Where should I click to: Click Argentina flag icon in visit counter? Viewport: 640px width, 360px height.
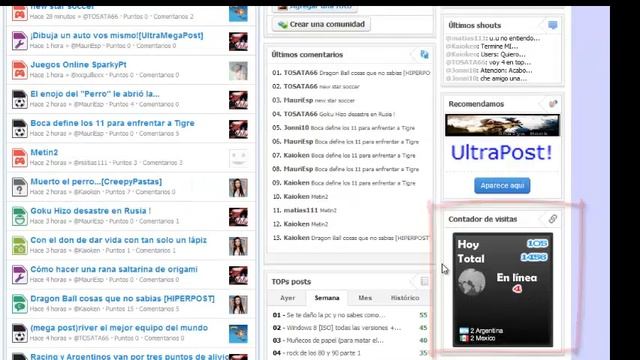(464, 331)
